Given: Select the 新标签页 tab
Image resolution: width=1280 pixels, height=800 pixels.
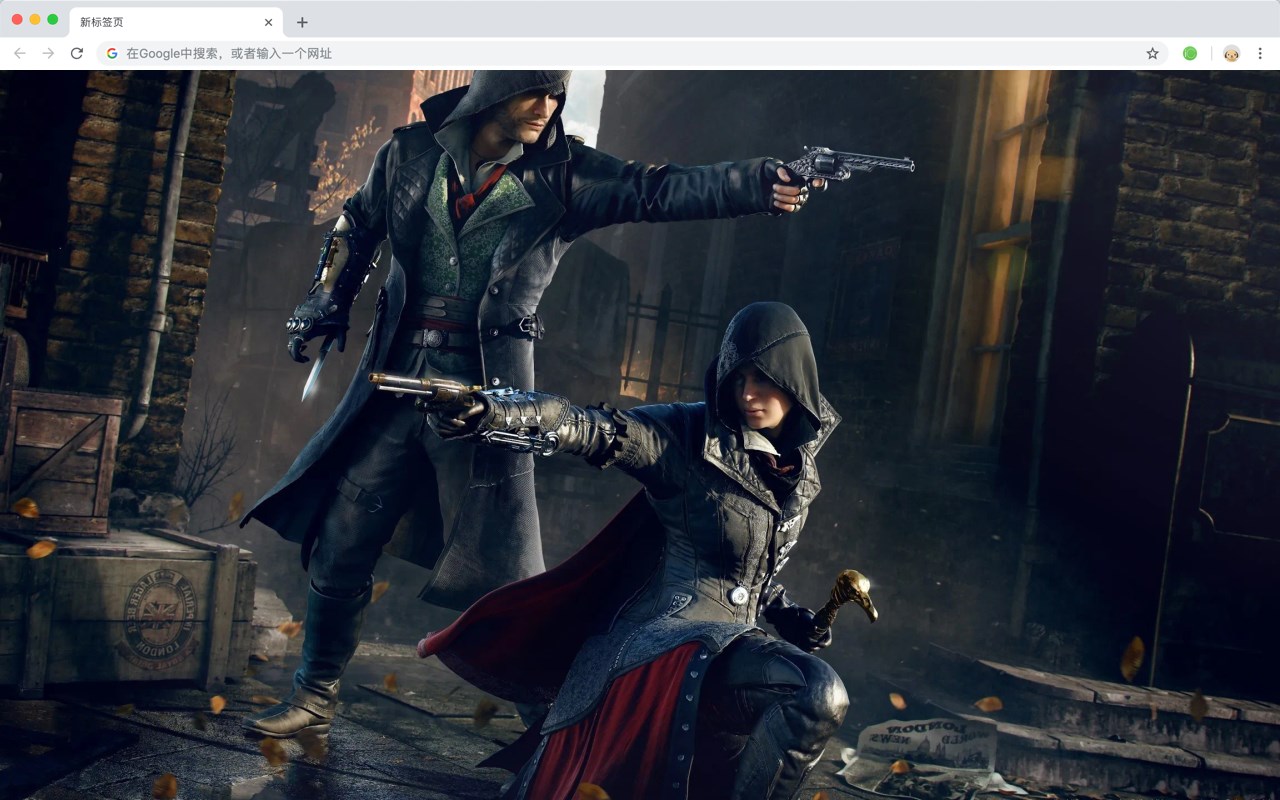Looking at the screenshot, I should [175, 22].
